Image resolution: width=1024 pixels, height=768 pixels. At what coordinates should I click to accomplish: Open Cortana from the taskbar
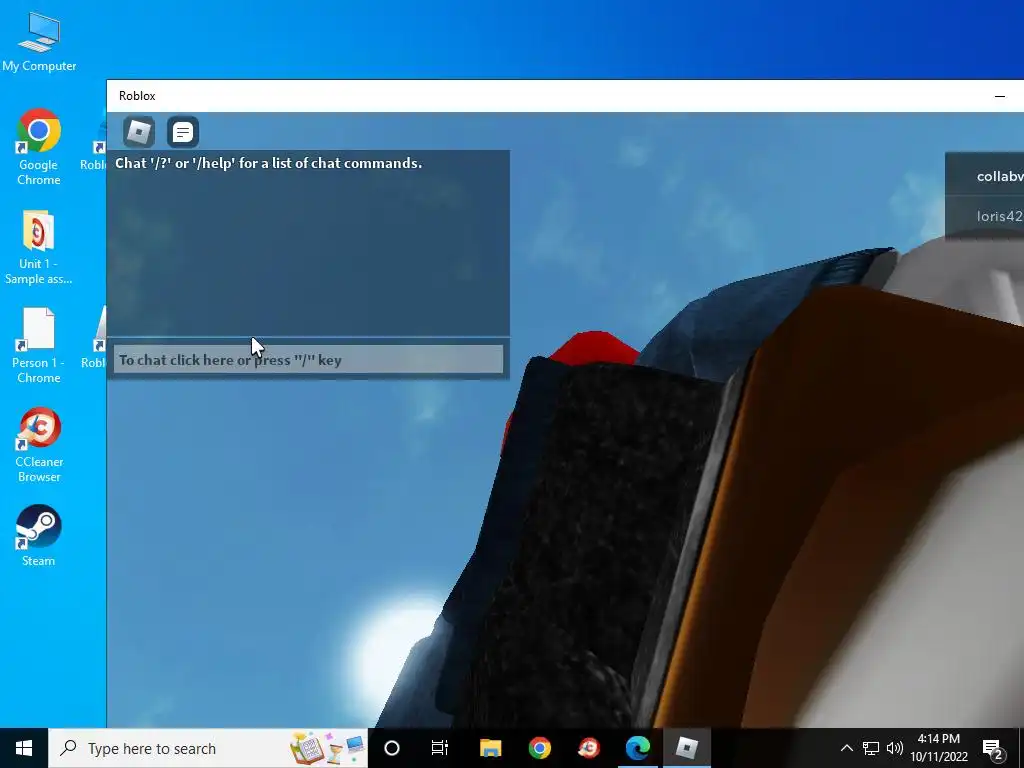click(392, 748)
